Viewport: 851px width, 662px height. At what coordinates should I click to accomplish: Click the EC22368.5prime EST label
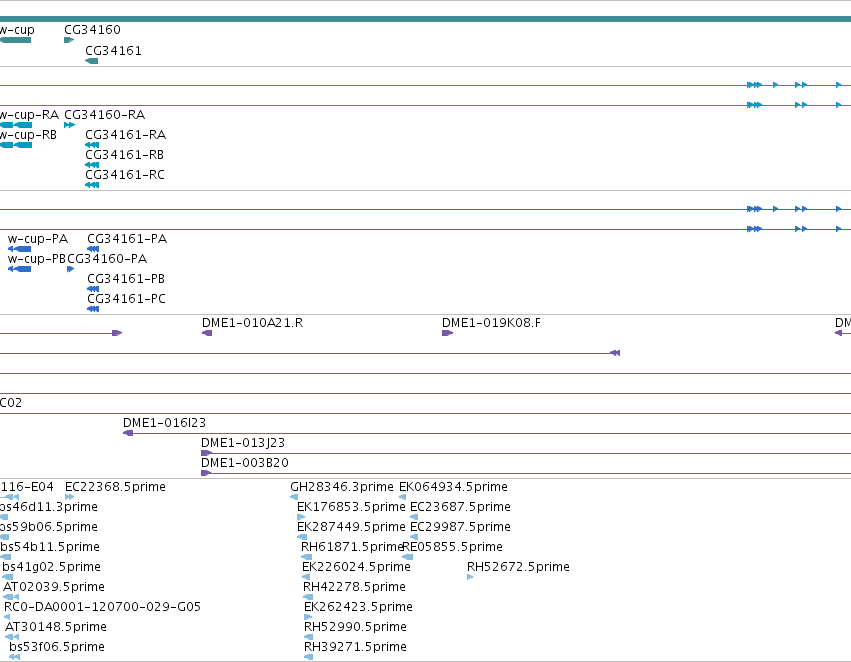[115, 487]
